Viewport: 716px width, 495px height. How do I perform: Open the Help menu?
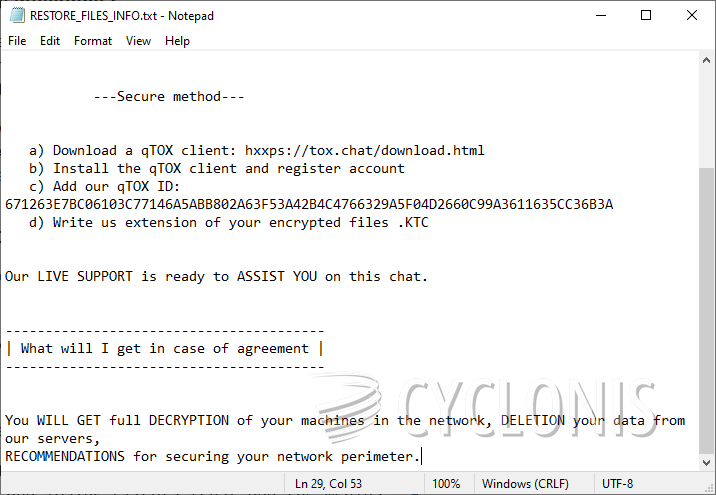[177, 41]
